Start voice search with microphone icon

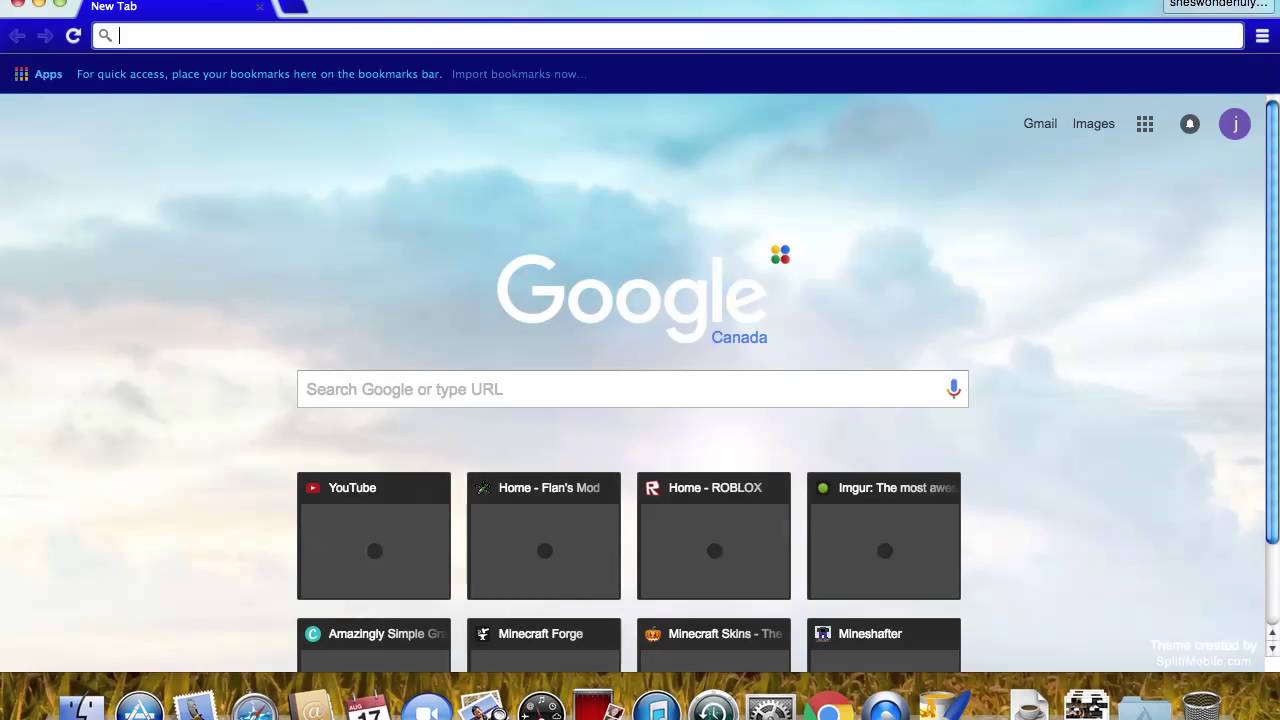[x=953, y=389]
